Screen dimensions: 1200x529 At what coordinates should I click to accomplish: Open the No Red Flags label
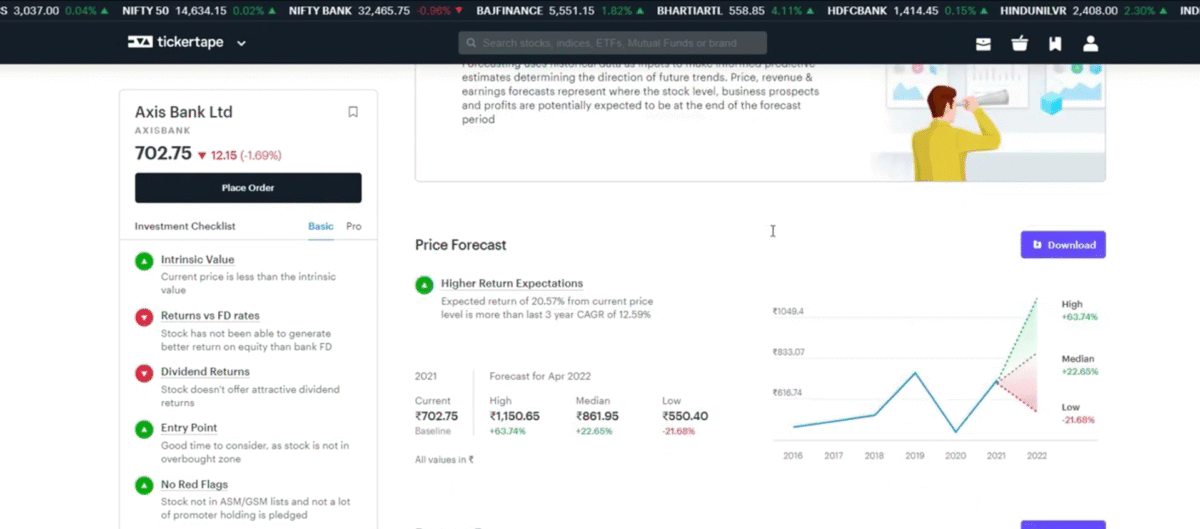click(194, 485)
